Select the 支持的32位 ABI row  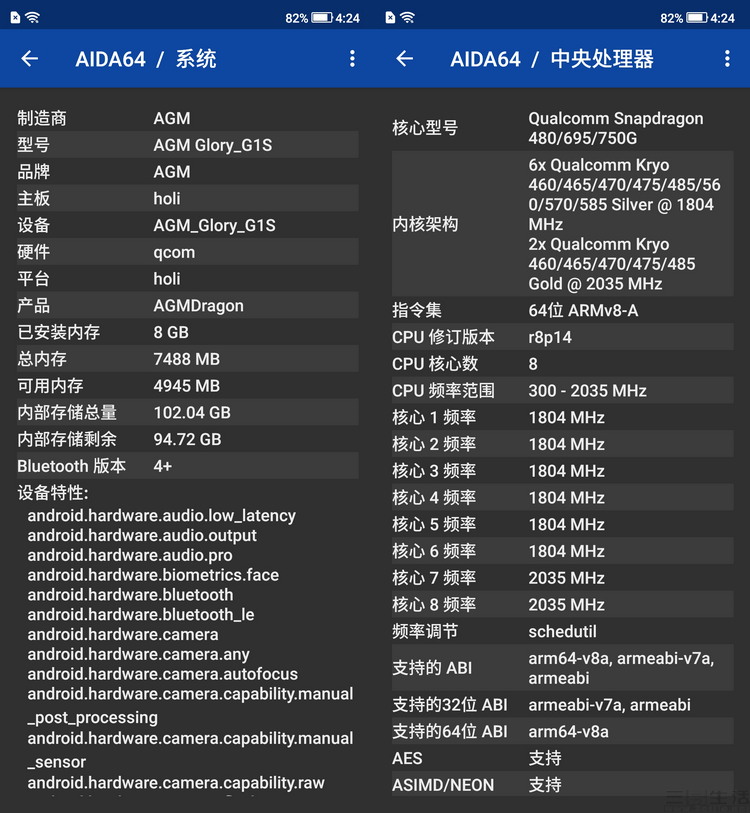point(563,705)
